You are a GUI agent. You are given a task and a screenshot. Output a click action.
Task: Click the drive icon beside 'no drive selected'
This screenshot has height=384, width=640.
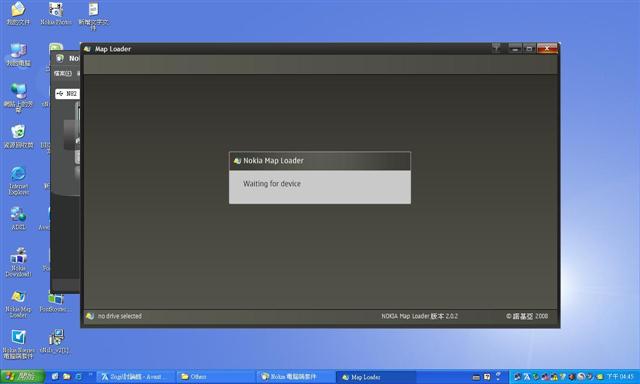(90, 316)
